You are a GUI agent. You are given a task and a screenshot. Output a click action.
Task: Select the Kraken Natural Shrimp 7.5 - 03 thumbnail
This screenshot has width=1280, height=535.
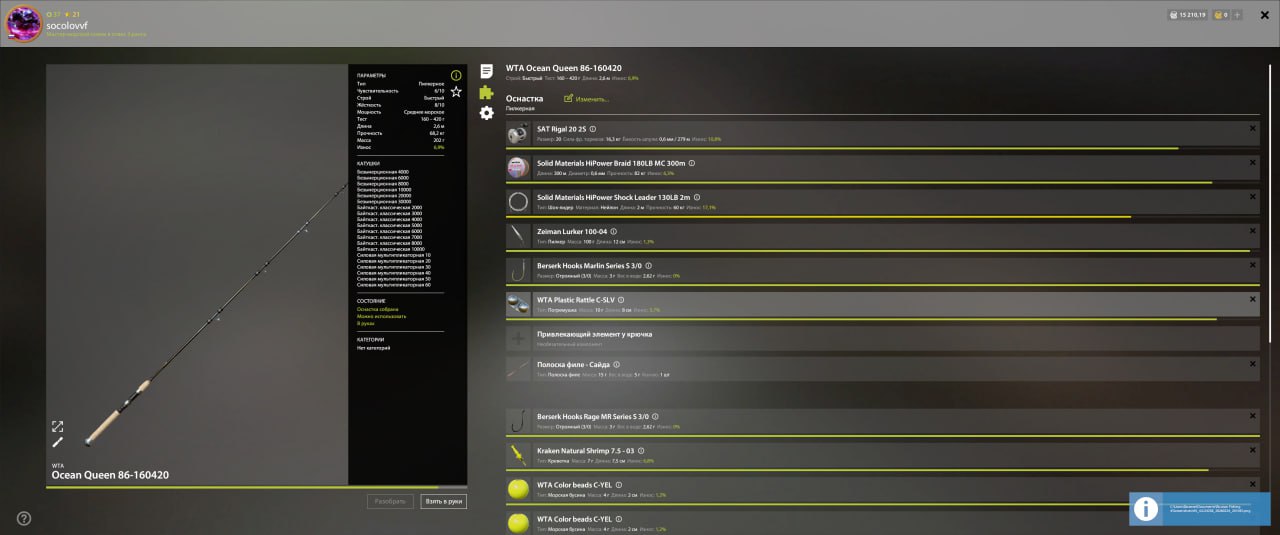pyautogui.click(x=518, y=455)
